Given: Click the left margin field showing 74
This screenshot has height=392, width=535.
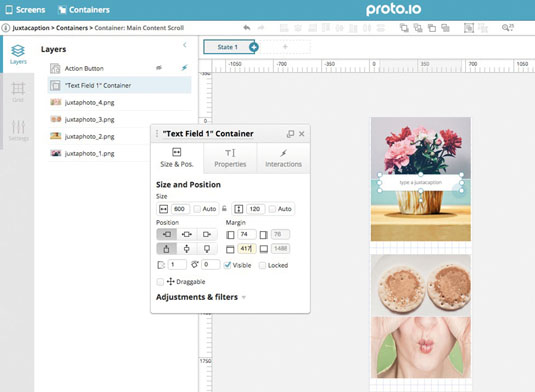Looking at the screenshot, I should [246, 234].
